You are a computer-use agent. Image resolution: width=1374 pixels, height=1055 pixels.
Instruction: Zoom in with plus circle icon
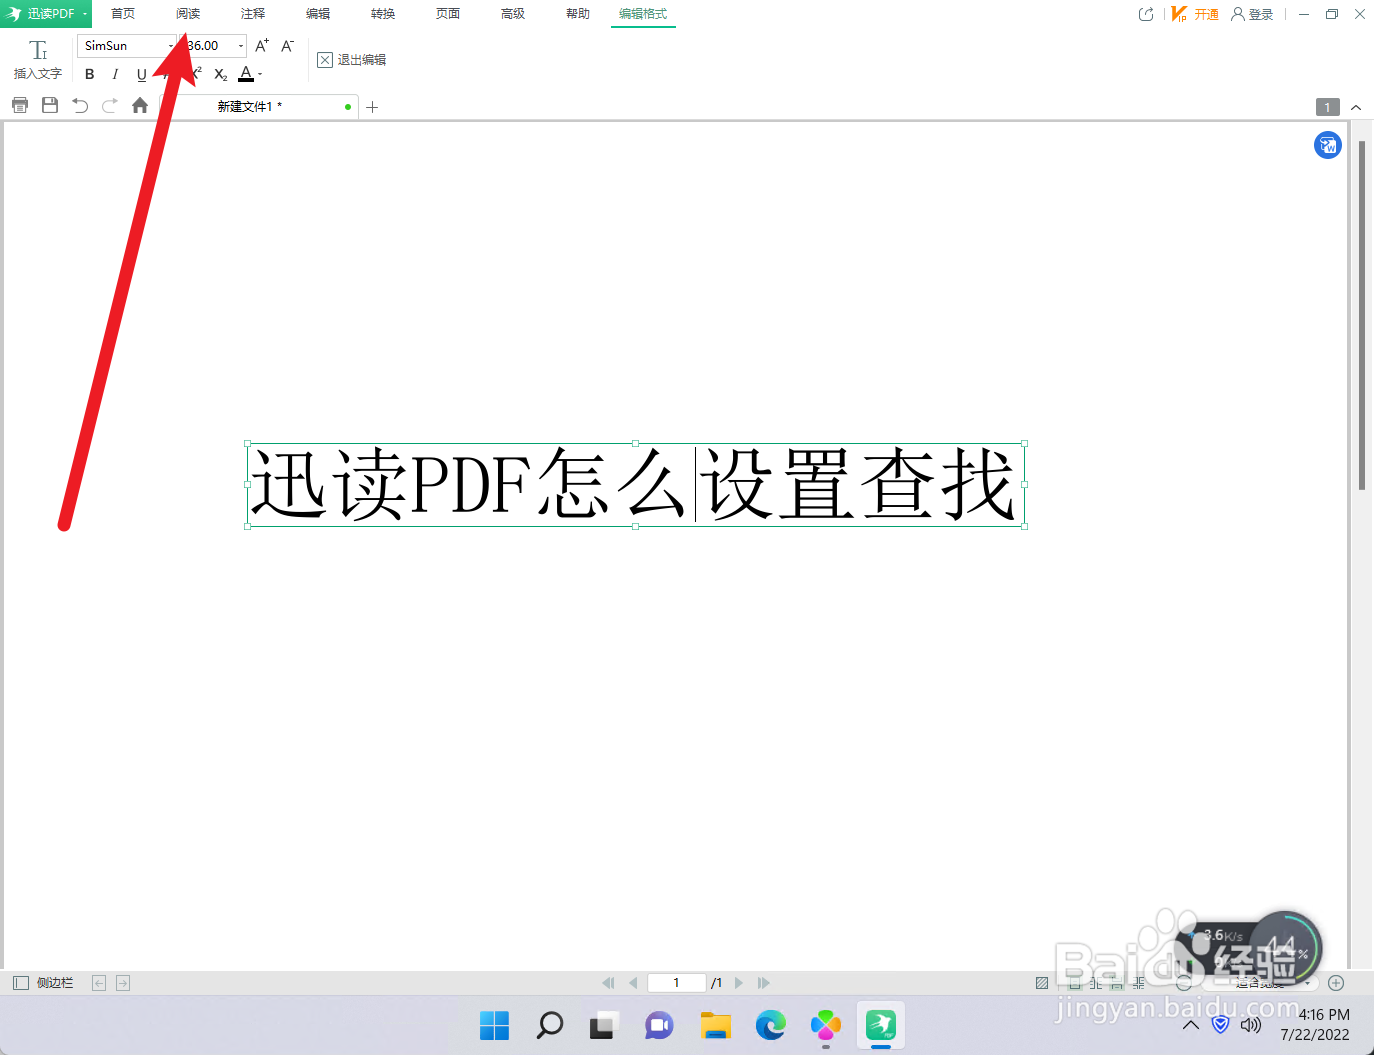click(x=1336, y=983)
